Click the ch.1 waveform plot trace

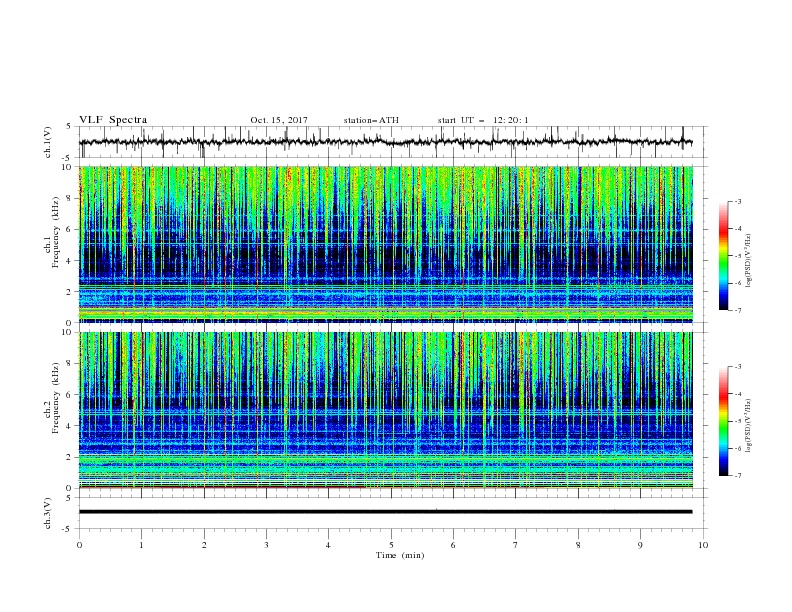click(386, 142)
